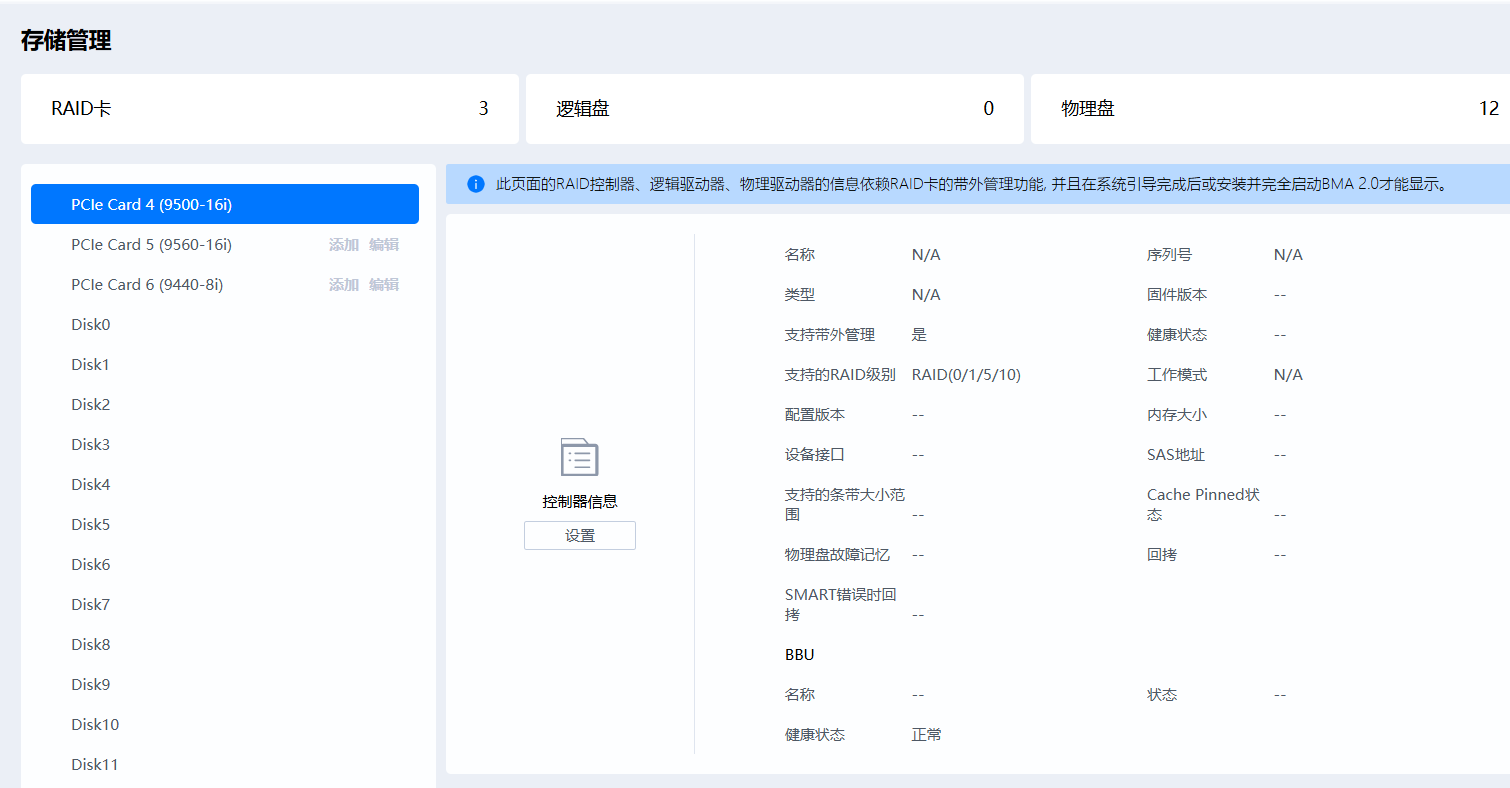Select PCIe Card 5 (9560-16i)
1510x788 pixels.
point(151,245)
